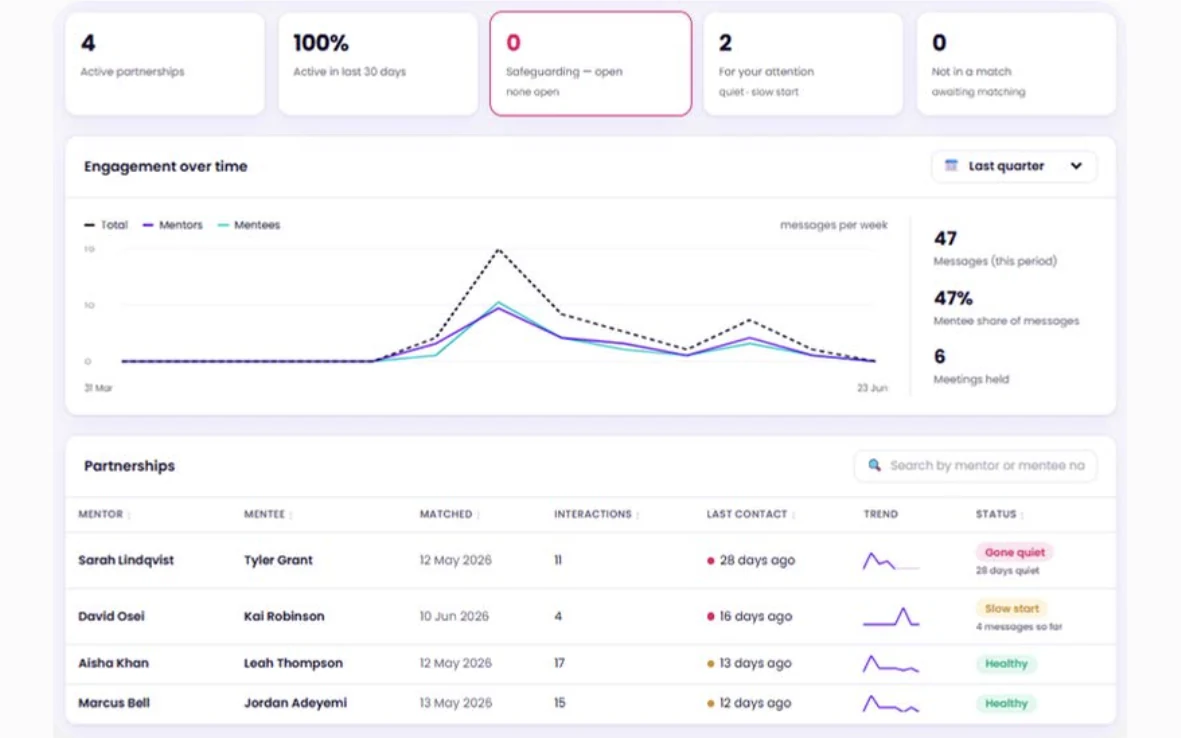
Task: Select the Safeguarding — open card
Action: 590,64
